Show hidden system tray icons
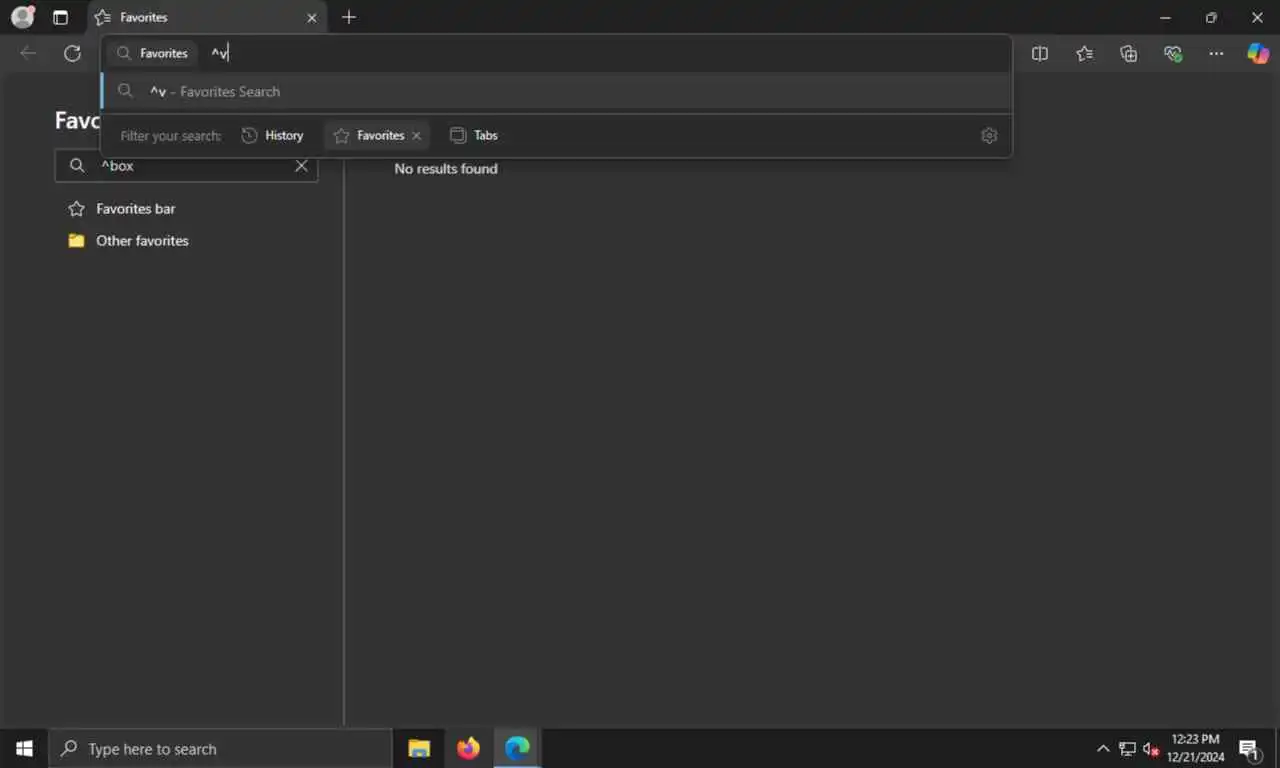 [1103, 748]
